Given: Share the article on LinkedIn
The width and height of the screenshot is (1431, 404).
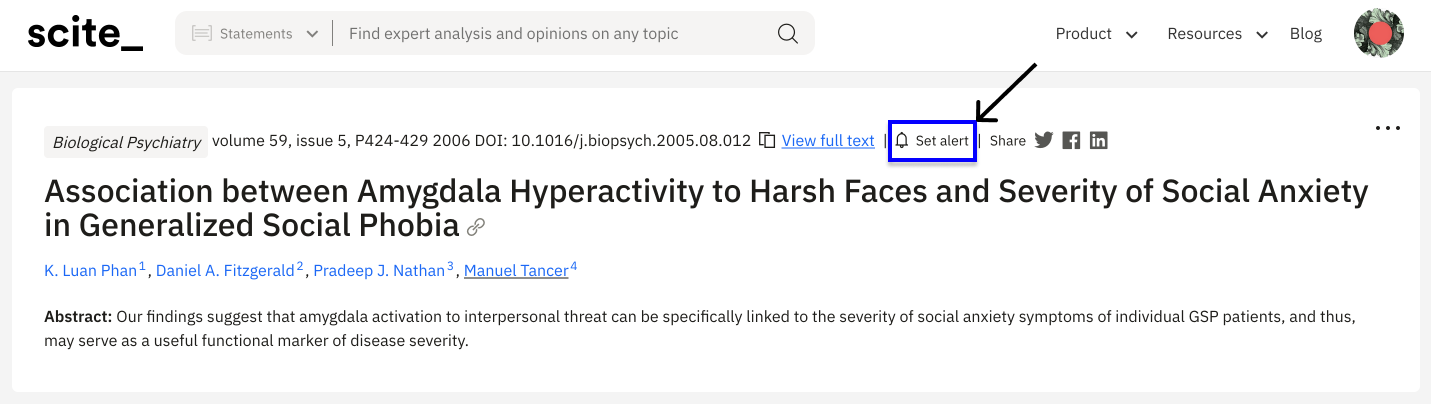Looking at the screenshot, I should point(1098,141).
